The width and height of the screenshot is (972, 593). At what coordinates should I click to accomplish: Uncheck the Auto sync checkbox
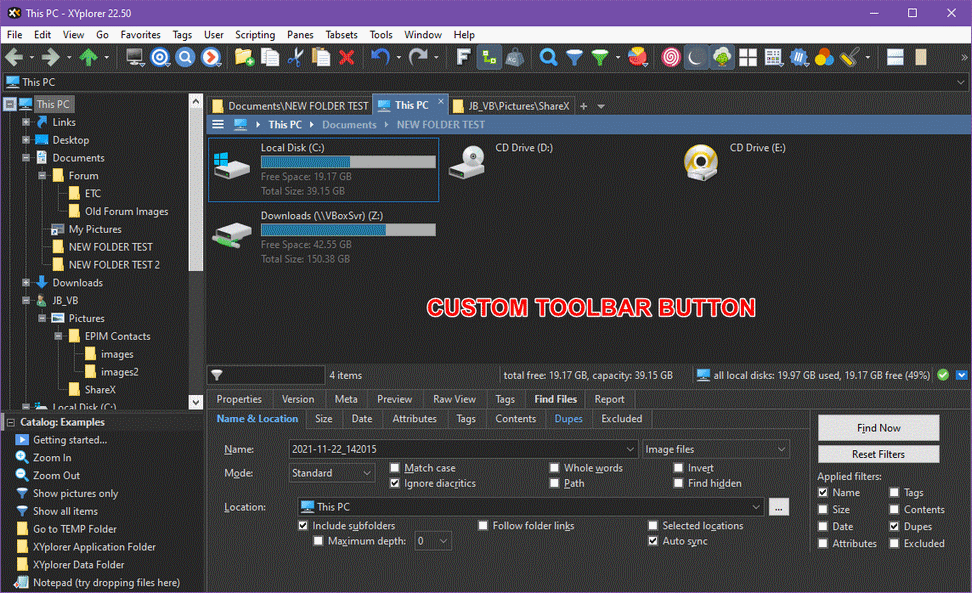point(653,541)
